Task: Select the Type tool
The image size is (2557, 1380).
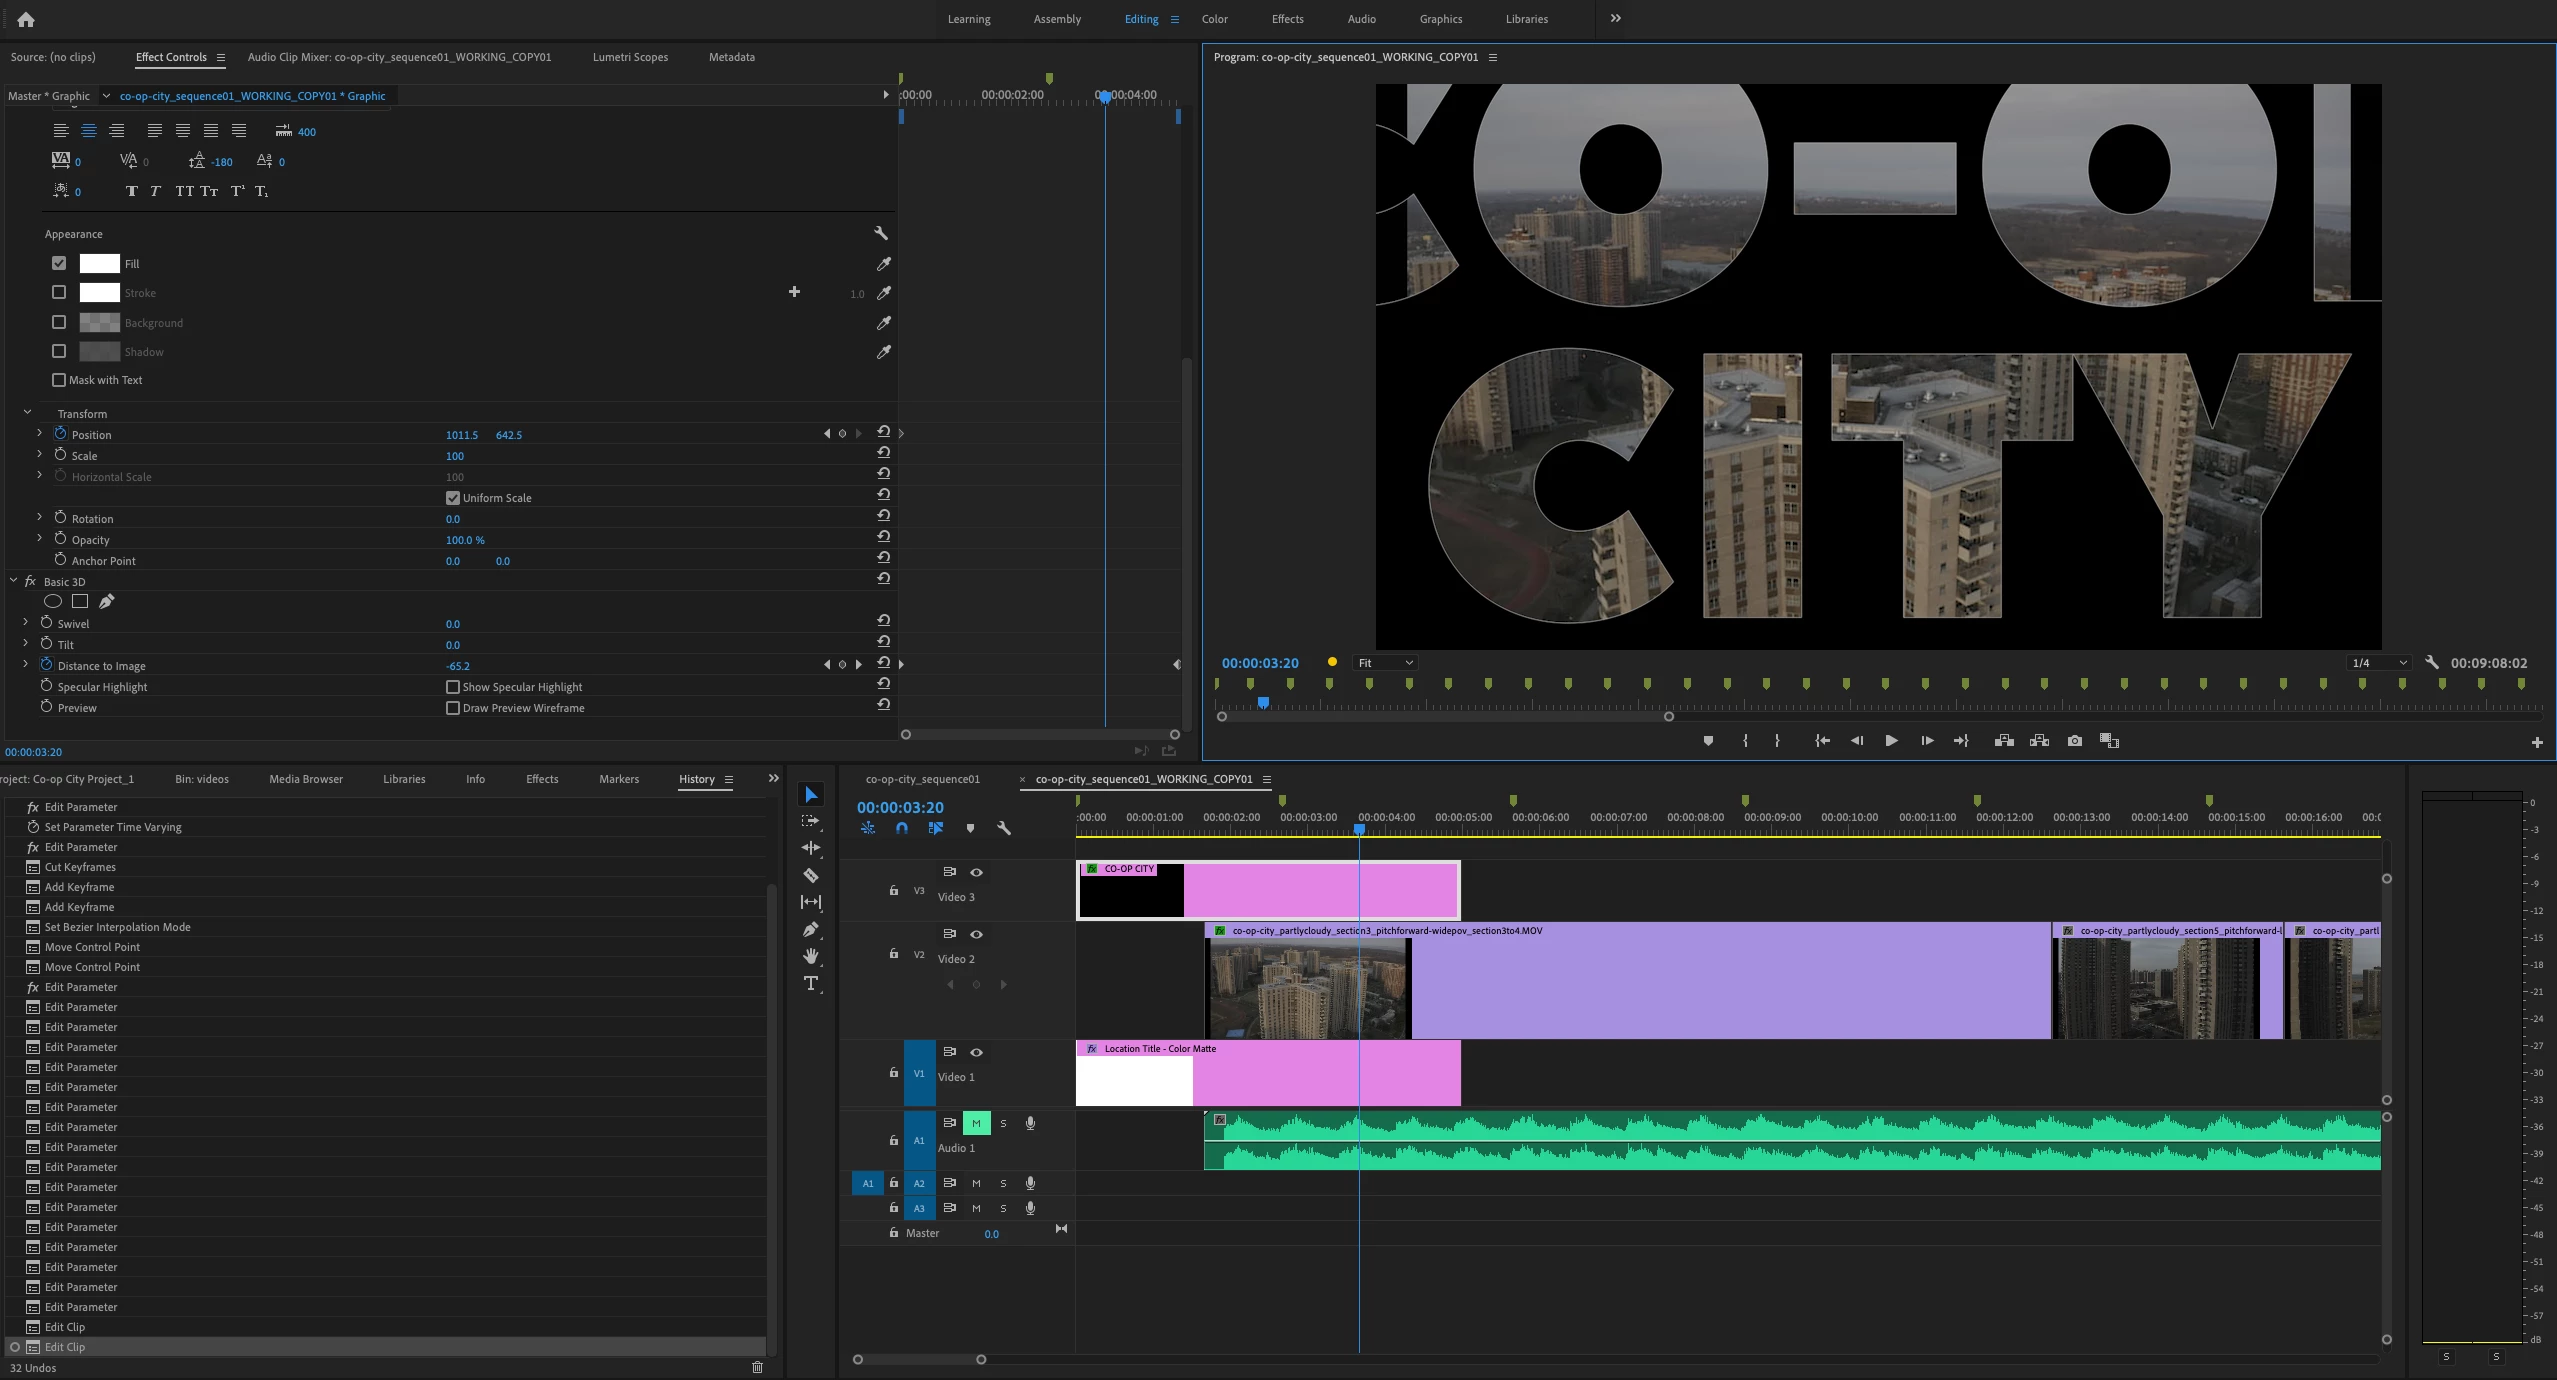Action: click(x=811, y=984)
